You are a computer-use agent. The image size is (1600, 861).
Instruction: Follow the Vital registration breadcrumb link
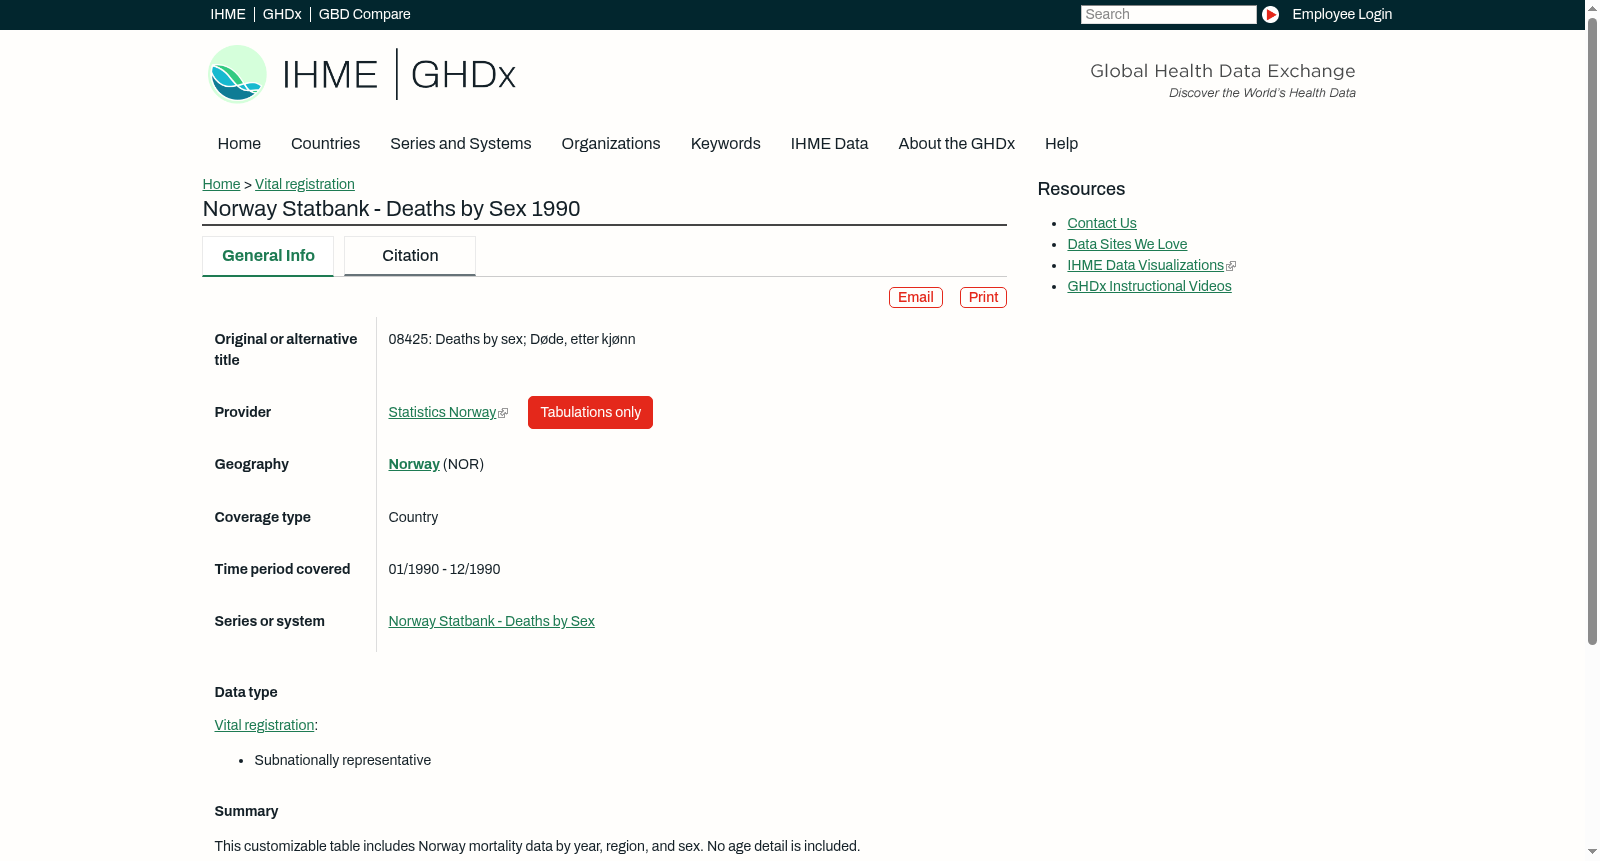click(x=305, y=184)
